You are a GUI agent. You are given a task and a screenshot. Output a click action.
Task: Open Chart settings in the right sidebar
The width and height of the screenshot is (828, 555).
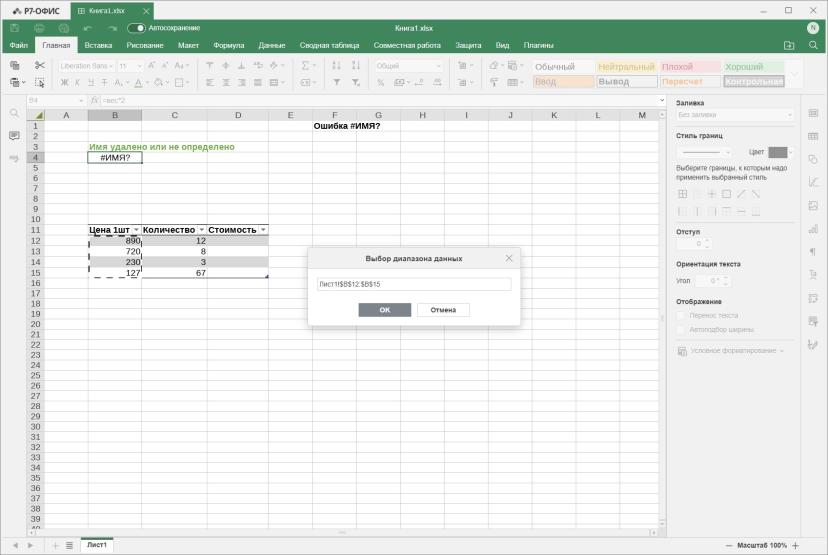[813, 229]
